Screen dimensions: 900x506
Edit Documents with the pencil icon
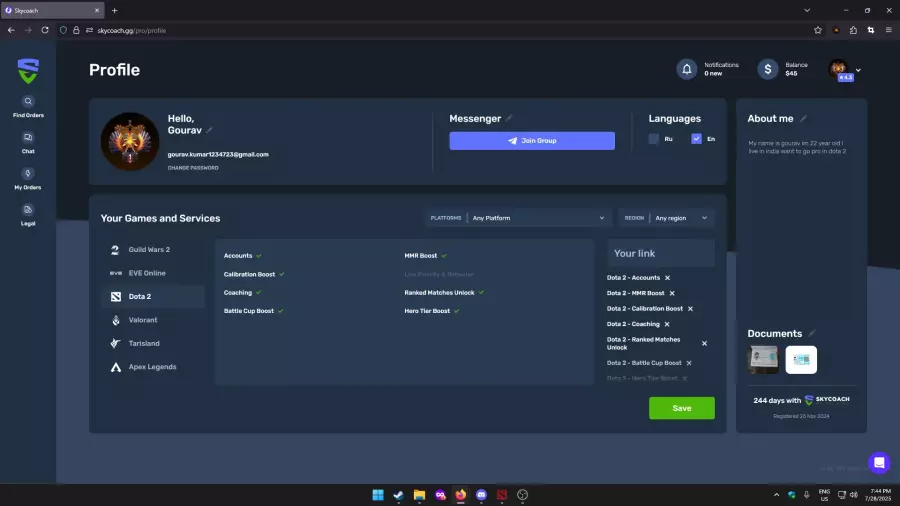click(x=812, y=333)
